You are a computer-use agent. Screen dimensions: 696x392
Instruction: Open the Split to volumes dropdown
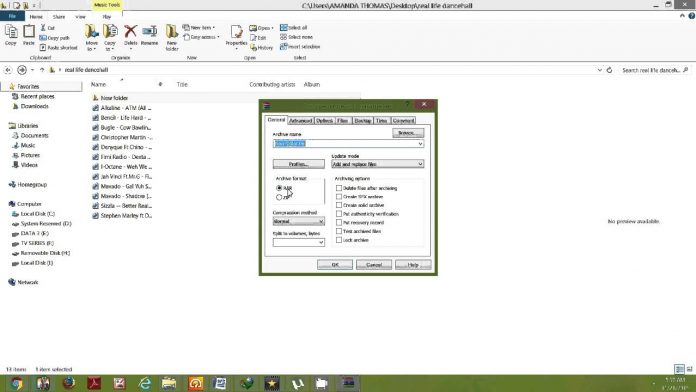click(x=298, y=242)
